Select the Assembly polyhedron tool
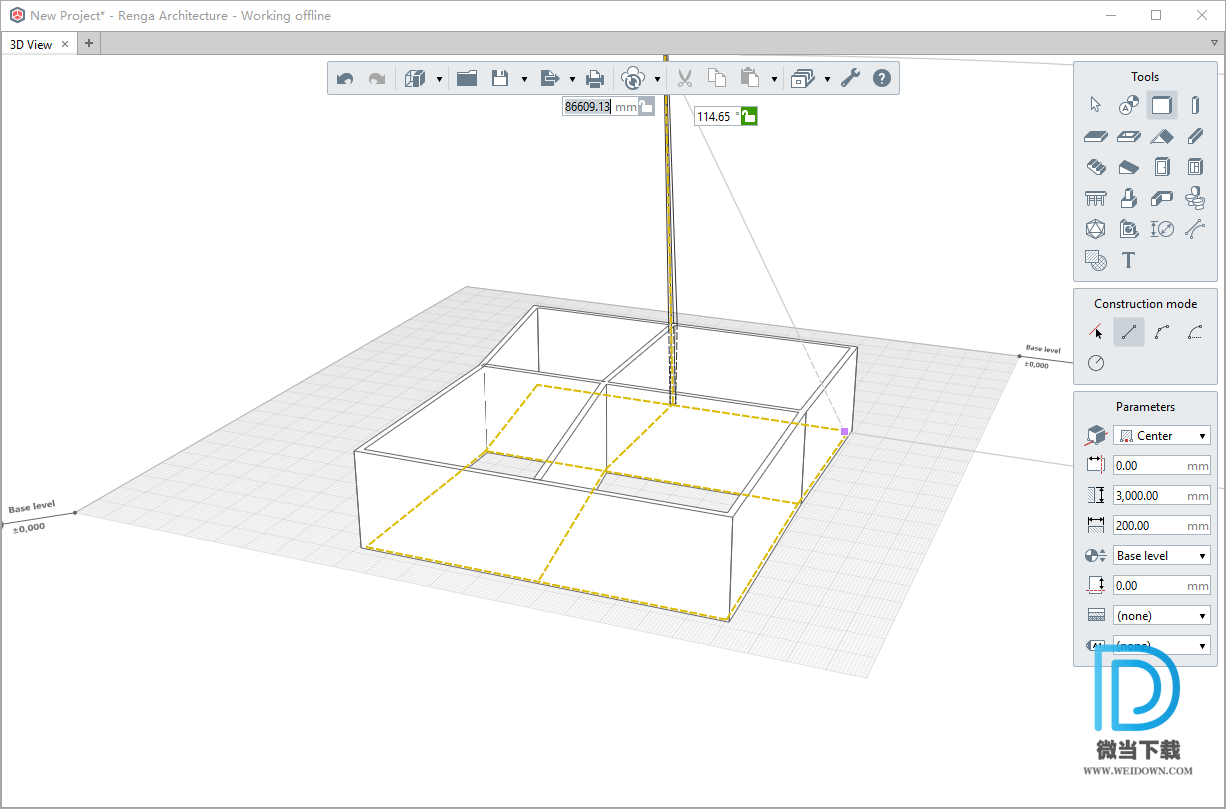 pyautogui.click(x=1095, y=229)
